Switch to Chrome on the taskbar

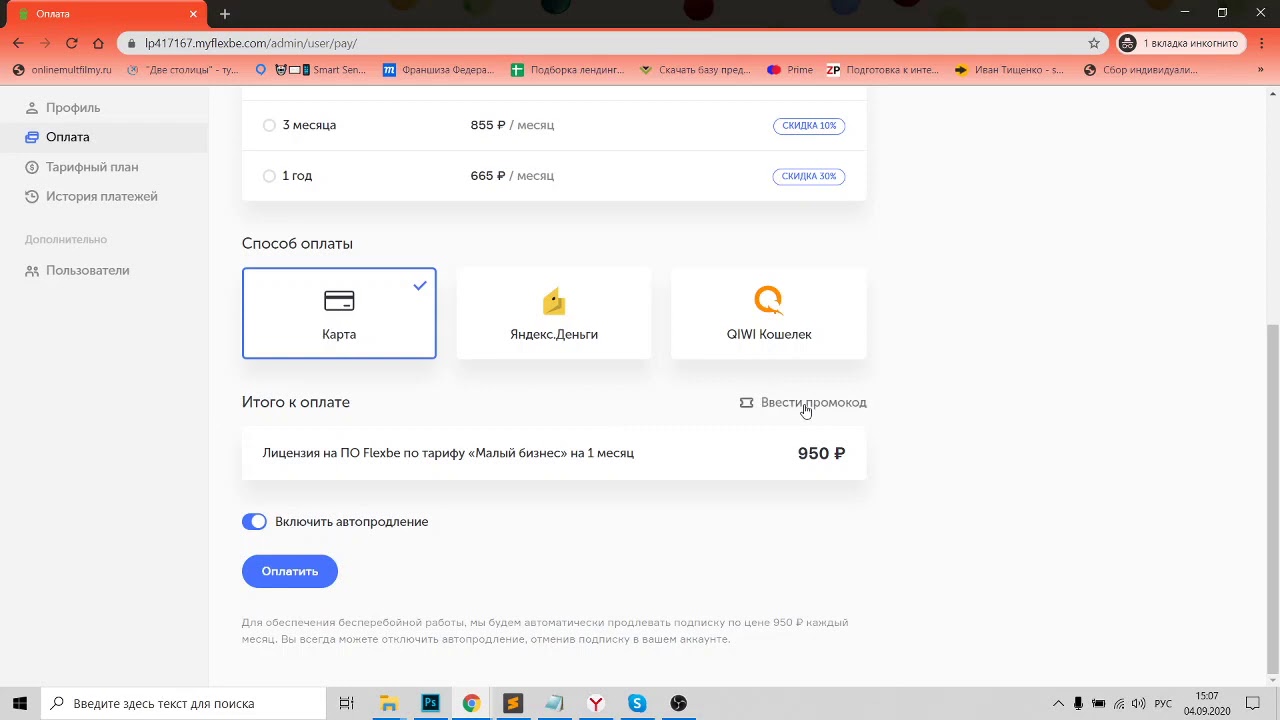[x=471, y=703]
